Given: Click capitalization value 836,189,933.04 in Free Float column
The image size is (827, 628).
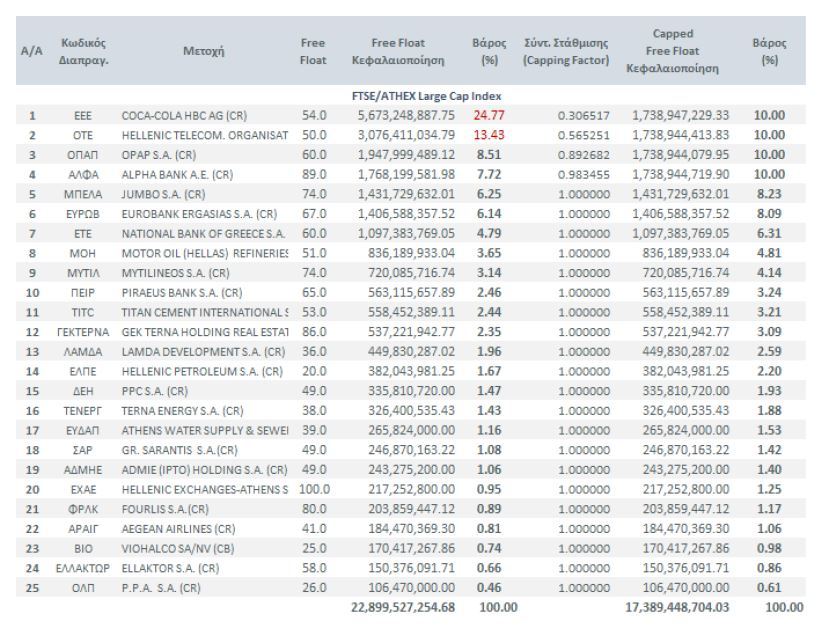Looking at the screenshot, I should 411,254.
